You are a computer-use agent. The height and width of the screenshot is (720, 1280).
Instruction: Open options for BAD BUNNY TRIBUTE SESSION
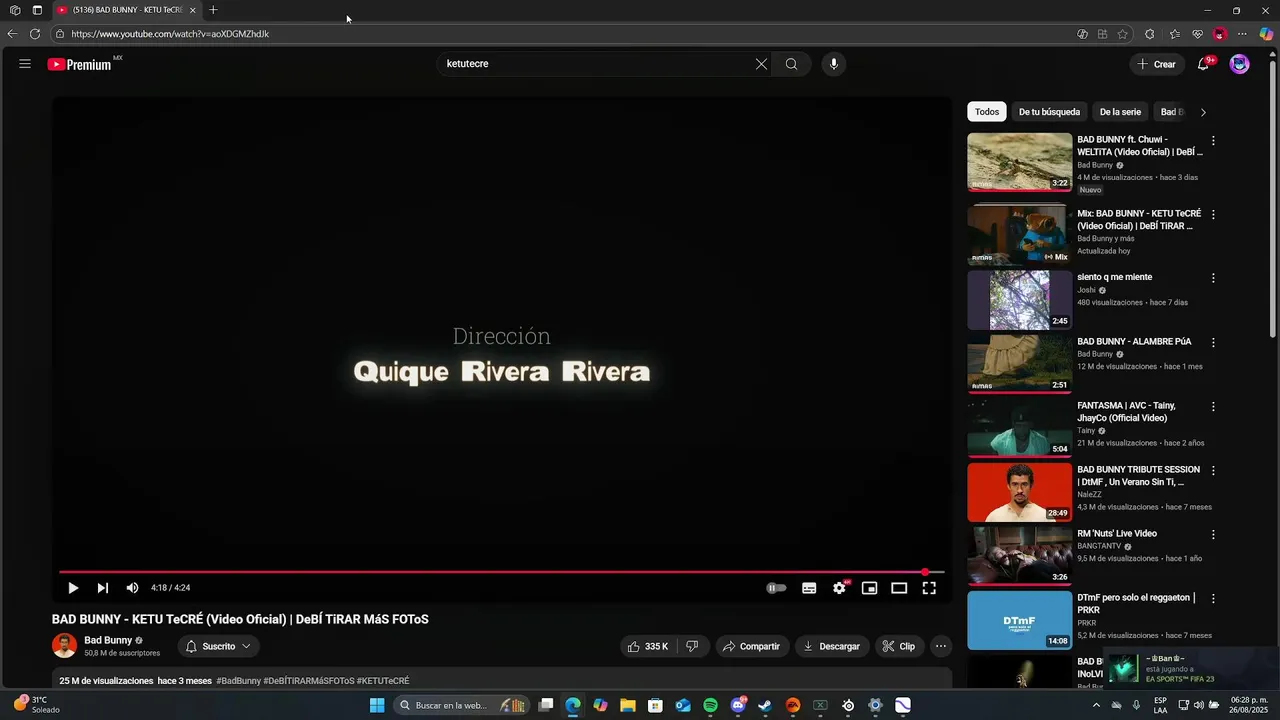pos(1213,471)
